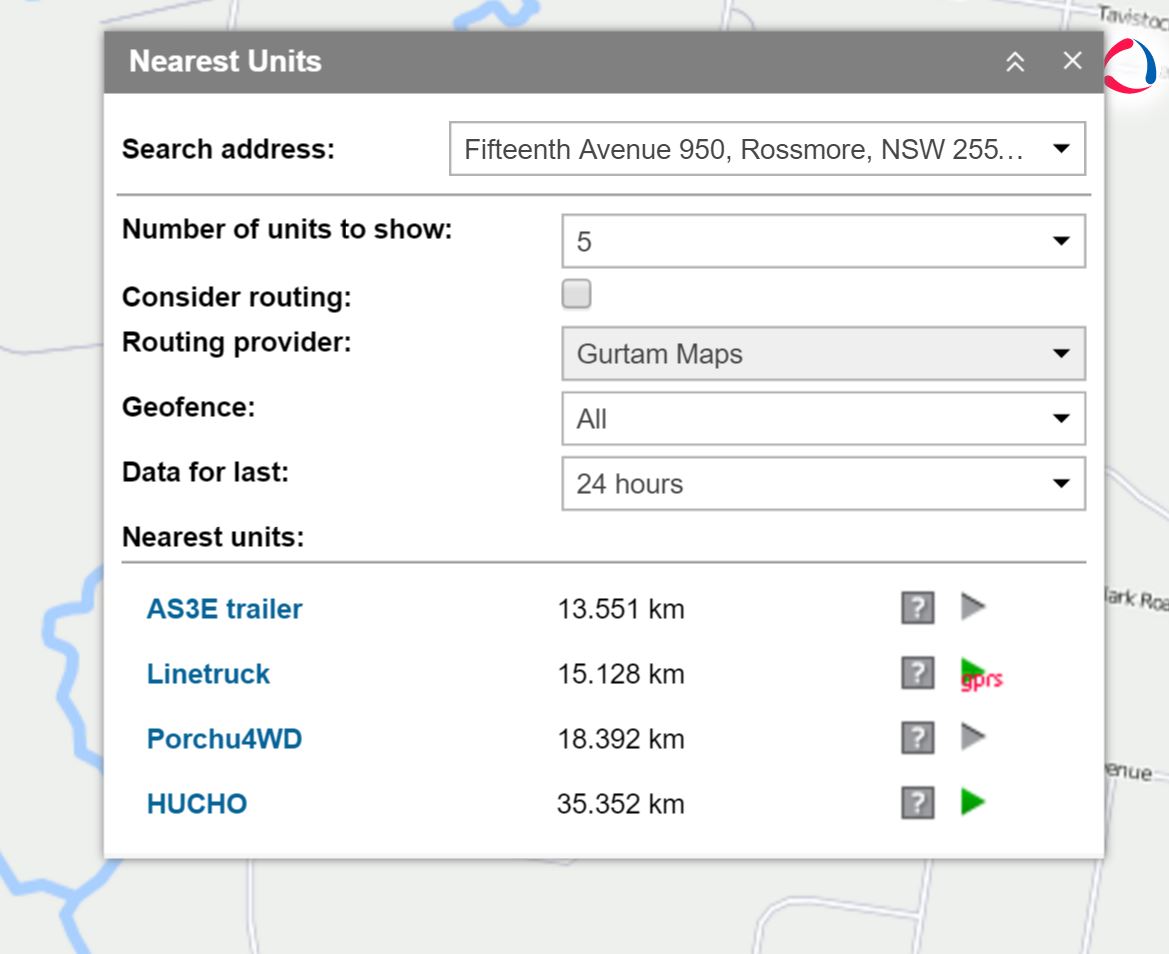This screenshot has height=954, width=1169.
Task: Click the gray arrow icon for Porchu4WD
Action: pos(972,738)
